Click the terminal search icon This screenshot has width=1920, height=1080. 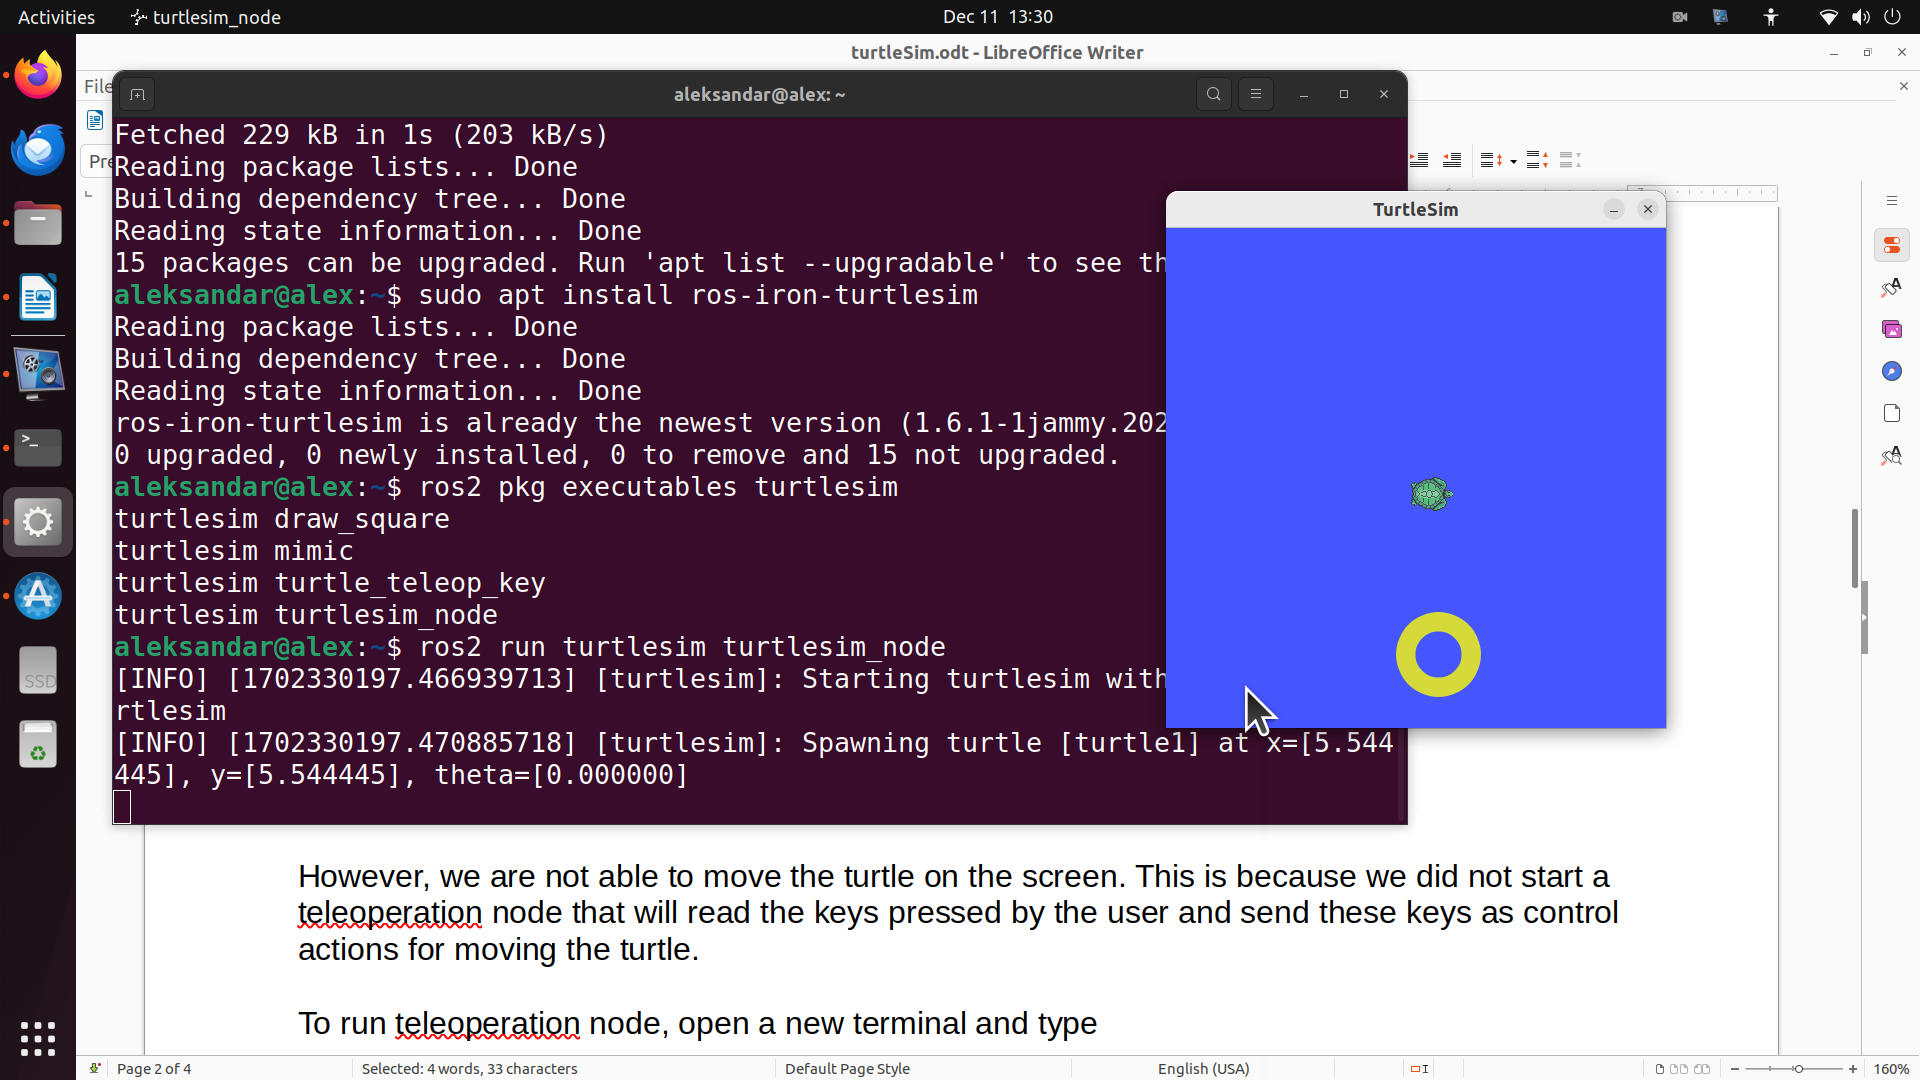click(x=1213, y=94)
